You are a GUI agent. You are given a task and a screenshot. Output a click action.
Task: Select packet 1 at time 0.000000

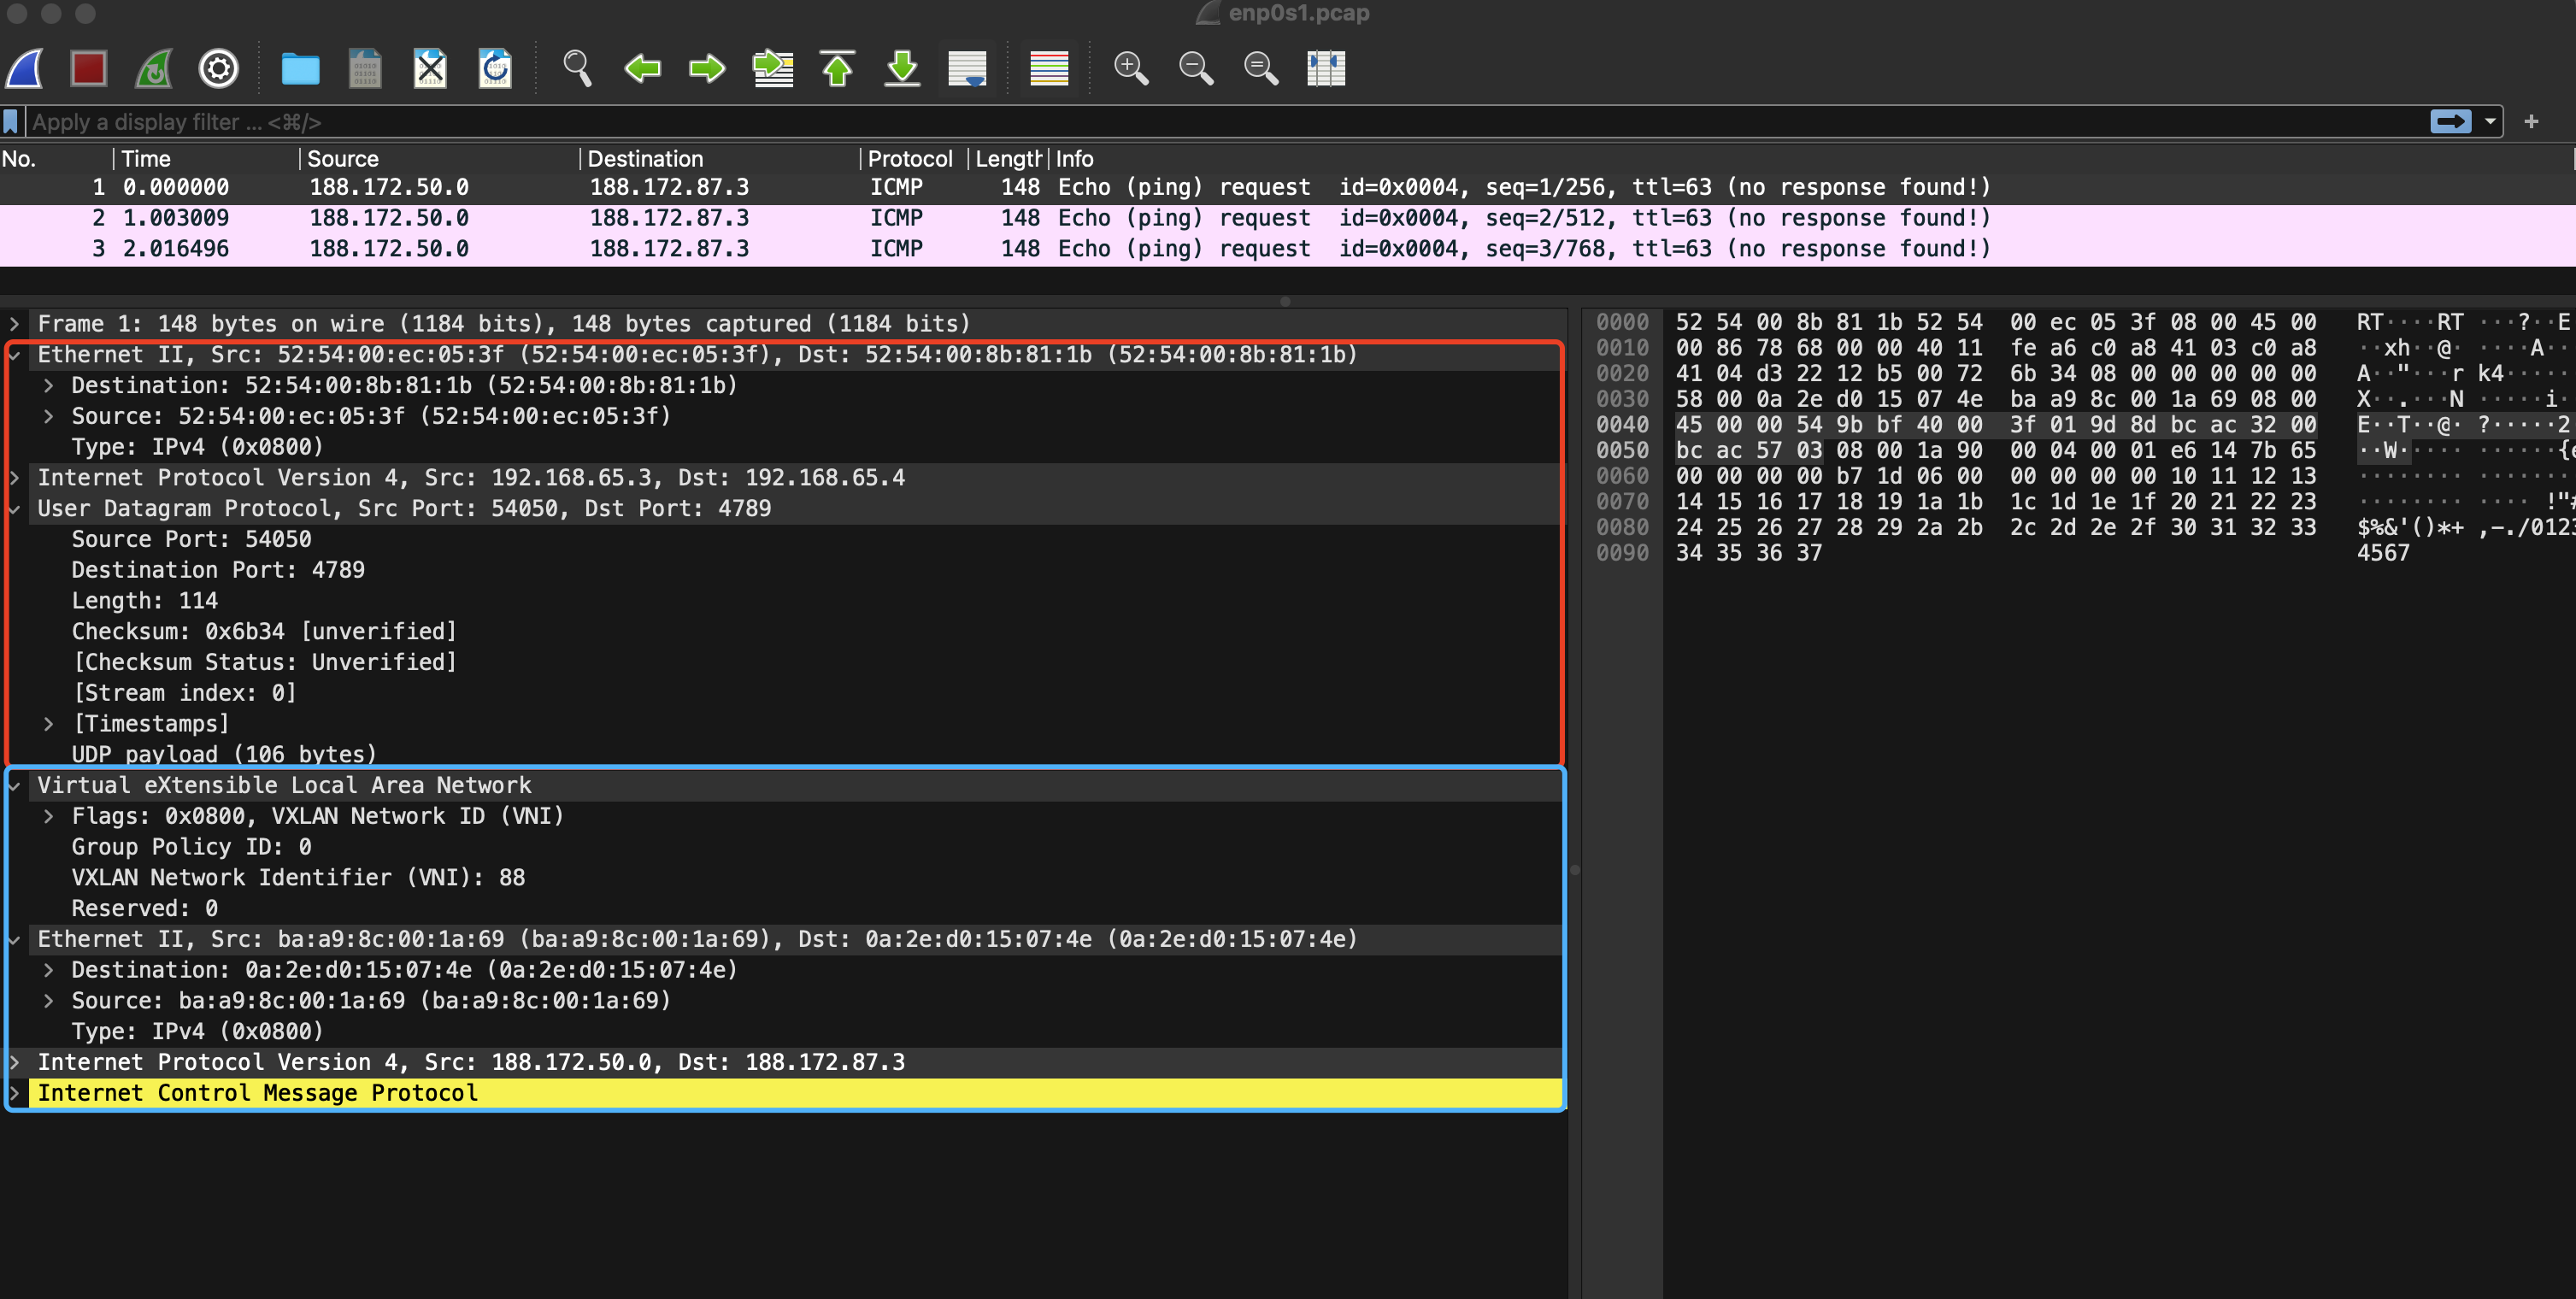click(1287, 187)
